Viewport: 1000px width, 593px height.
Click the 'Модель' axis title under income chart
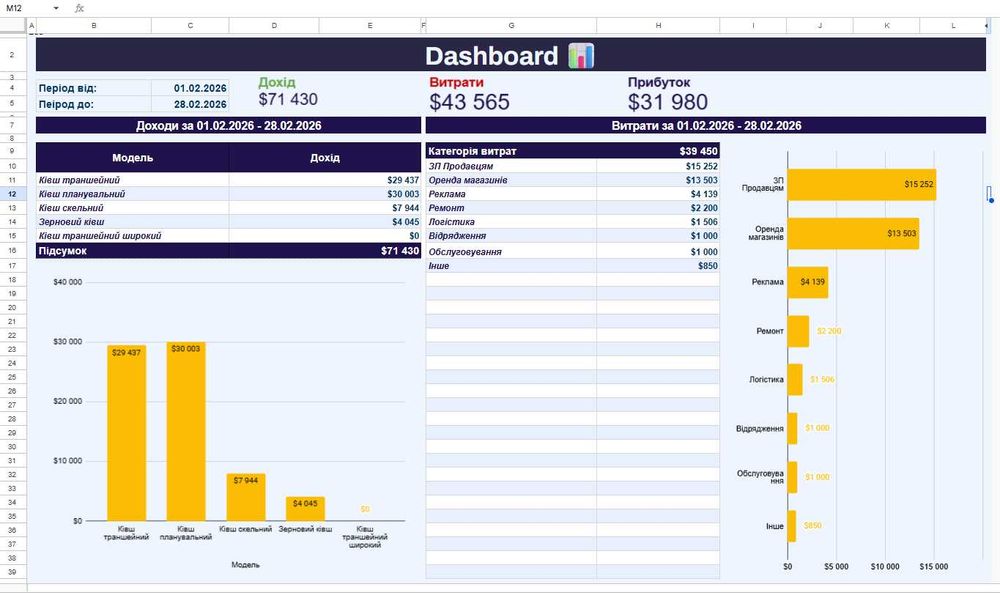(246, 565)
